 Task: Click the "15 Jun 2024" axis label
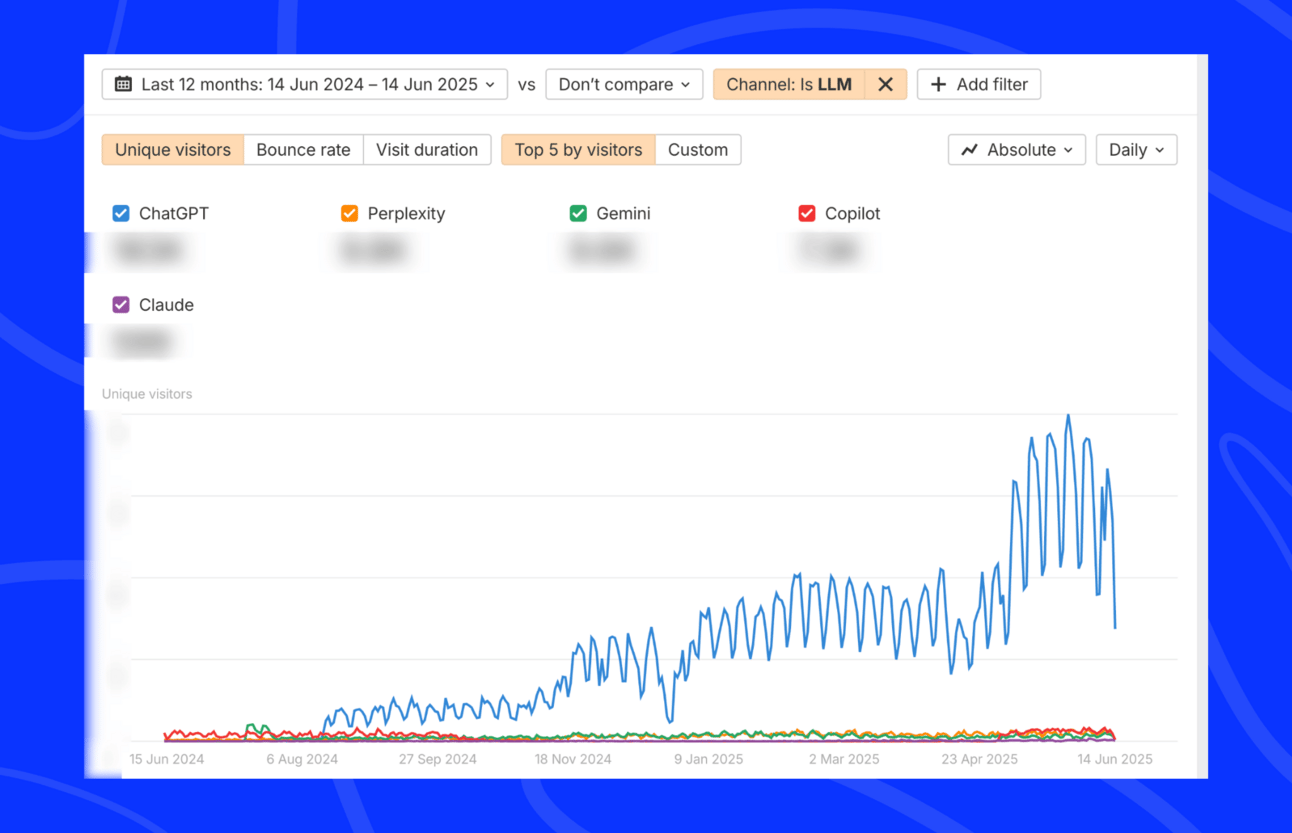[167, 759]
